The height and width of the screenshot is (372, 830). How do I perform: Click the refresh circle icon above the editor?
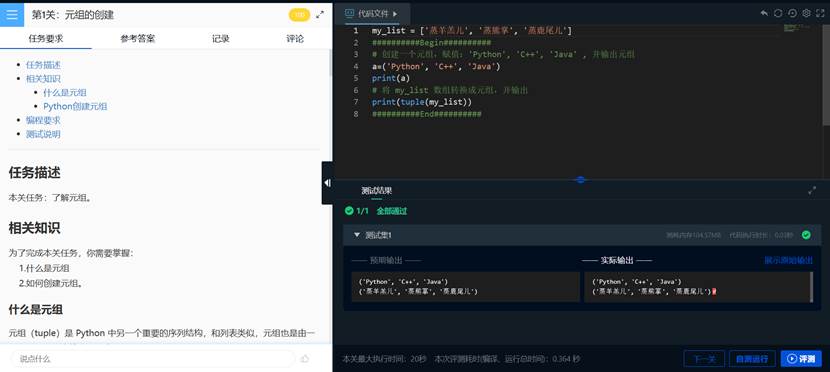click(x=778, y=13)
